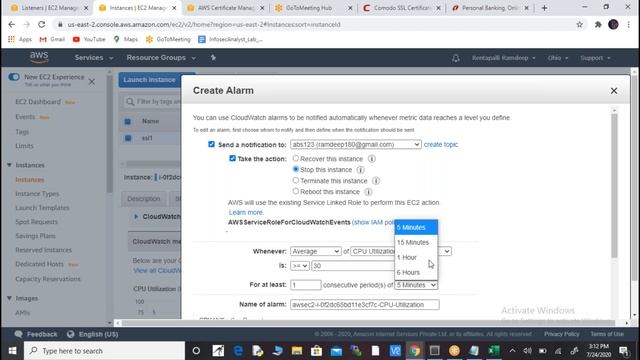The image size is (640, 360).
Task: Open Feedback in the footer
Action: coord(36,334)
